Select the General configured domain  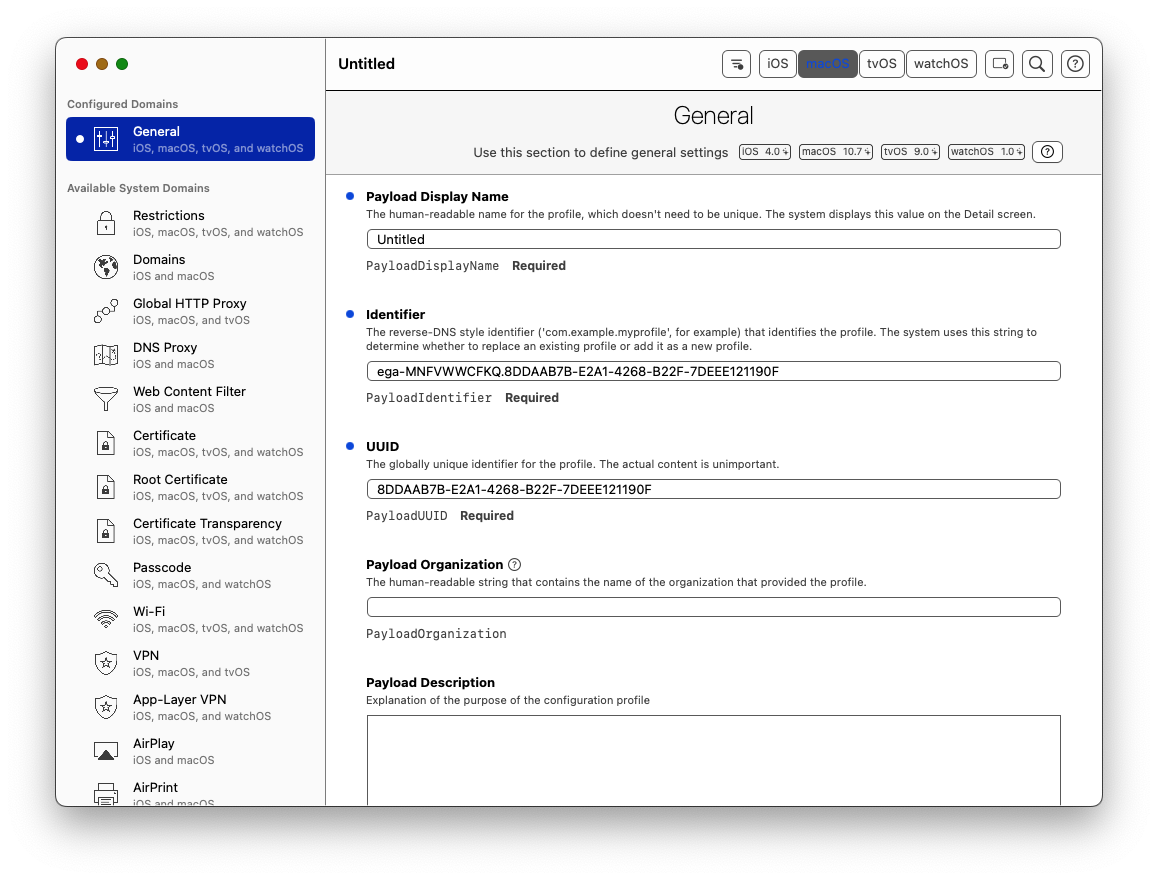(x=190, y=138)
